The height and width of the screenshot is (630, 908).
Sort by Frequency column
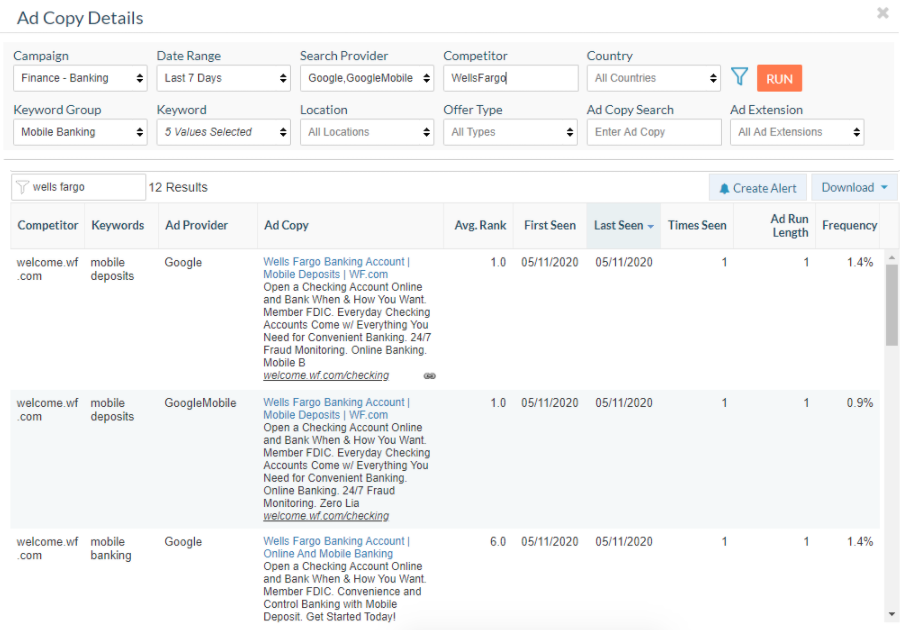[x=850, y=225]
